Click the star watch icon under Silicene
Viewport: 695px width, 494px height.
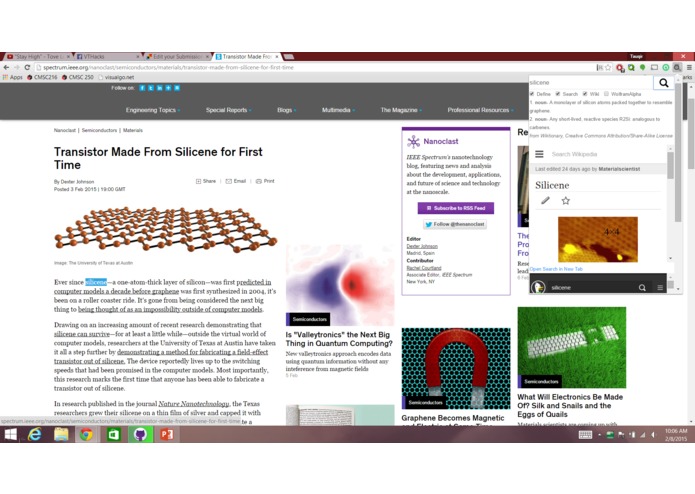point(566,201)
